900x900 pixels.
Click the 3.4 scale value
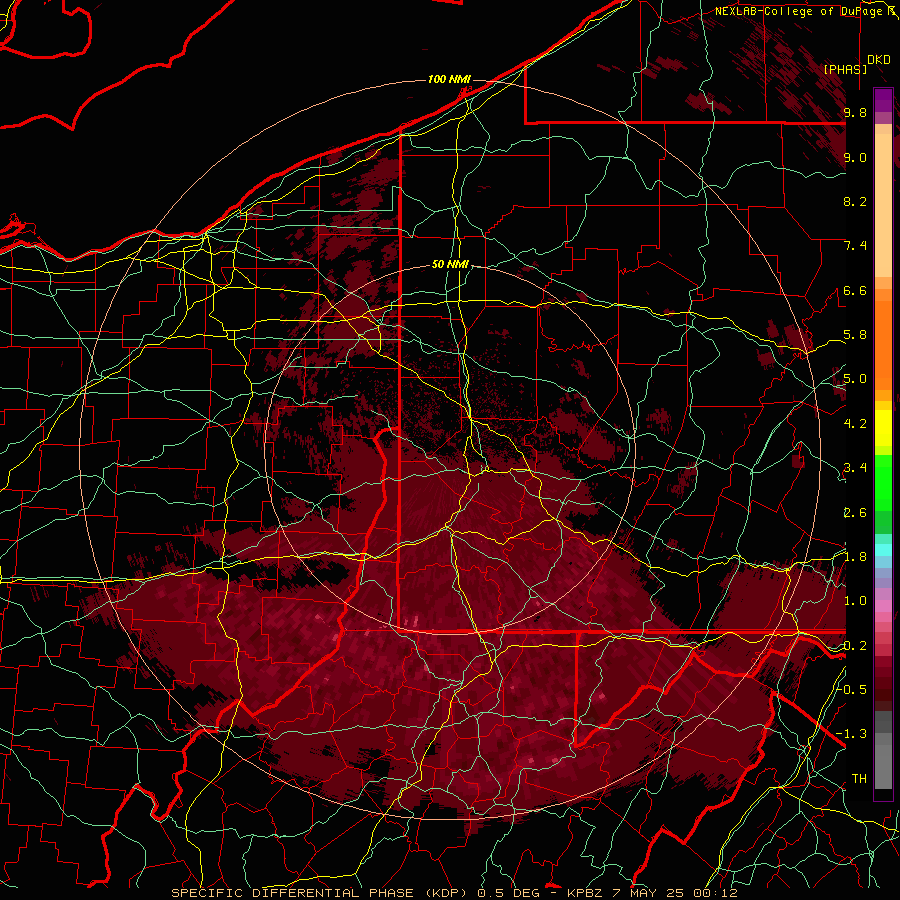coord(855,468)
